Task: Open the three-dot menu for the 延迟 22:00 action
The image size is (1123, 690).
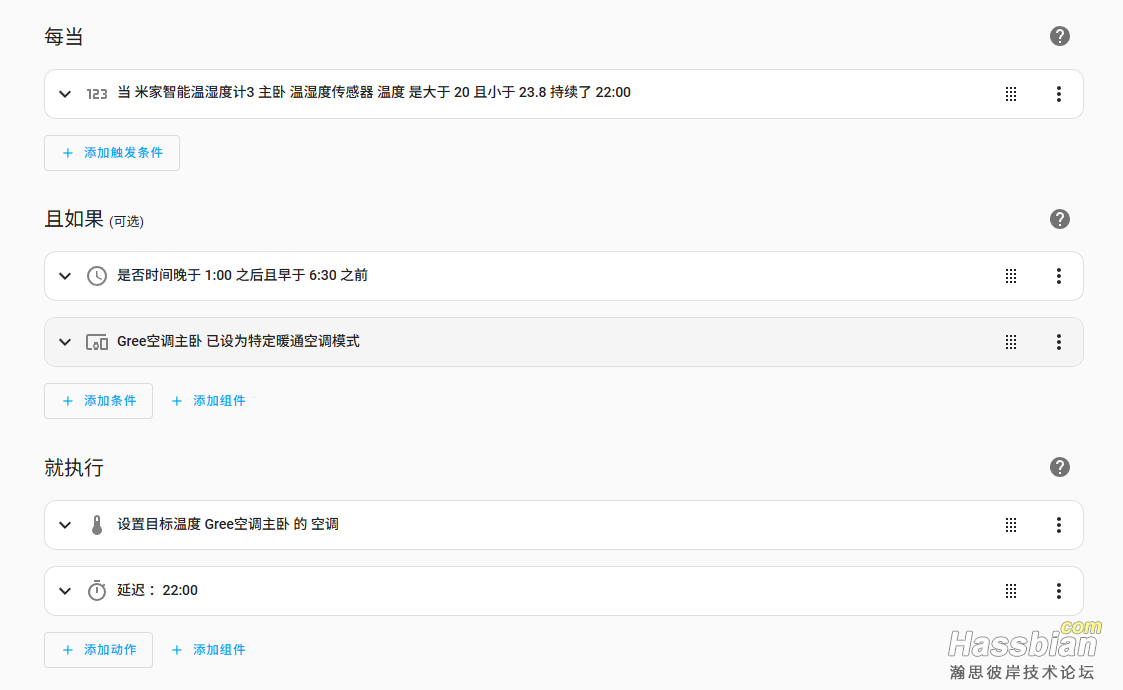Action: (x=1059, y=591)
